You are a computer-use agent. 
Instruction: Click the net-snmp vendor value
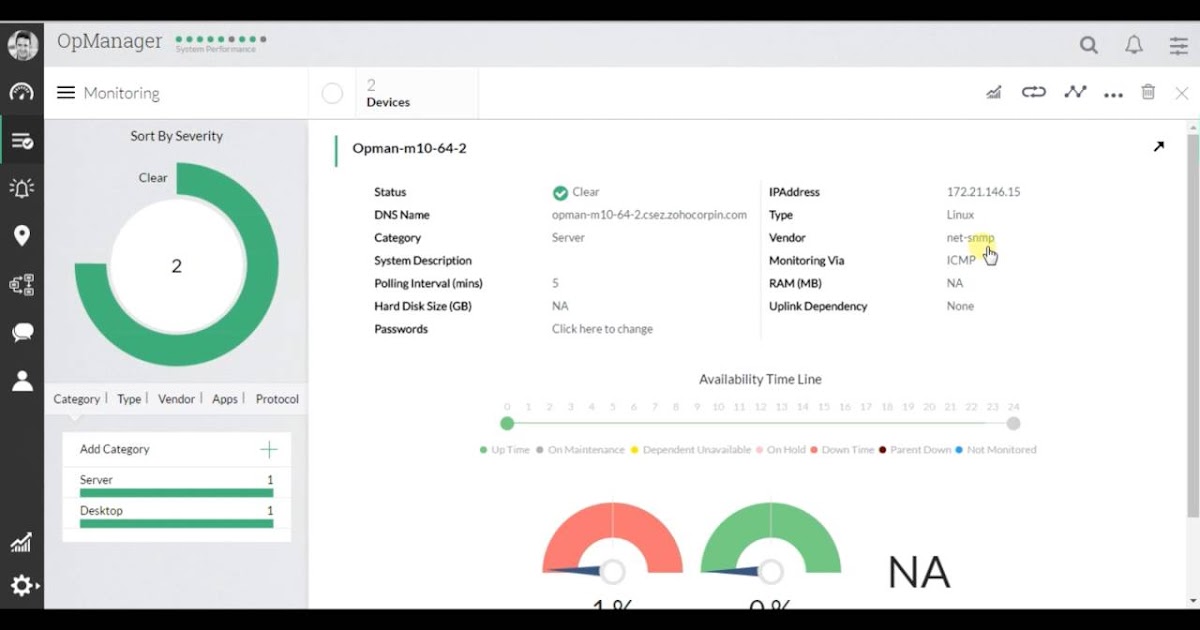pos(970,238)
